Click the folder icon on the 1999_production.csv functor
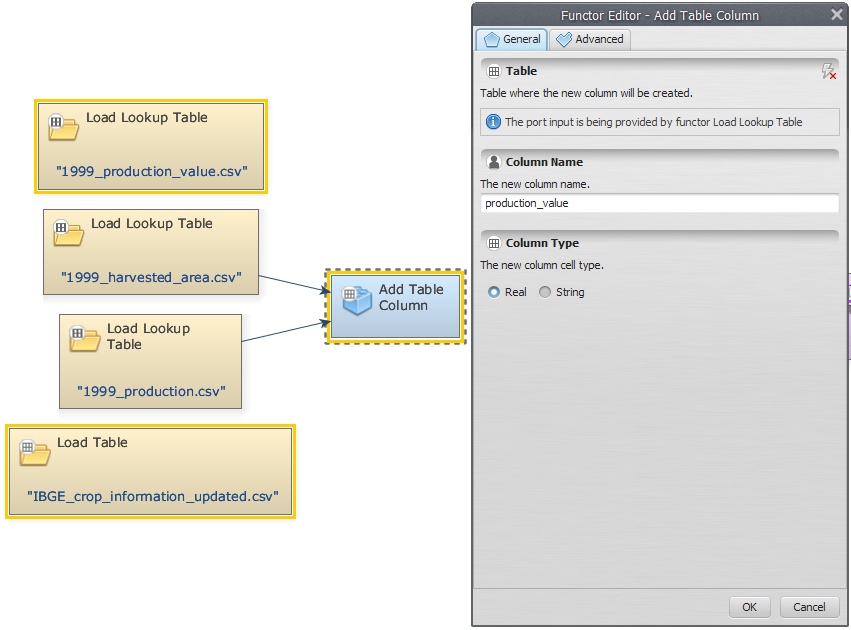The height and width of the screenshot is (630, 851). tap(84, 338)
